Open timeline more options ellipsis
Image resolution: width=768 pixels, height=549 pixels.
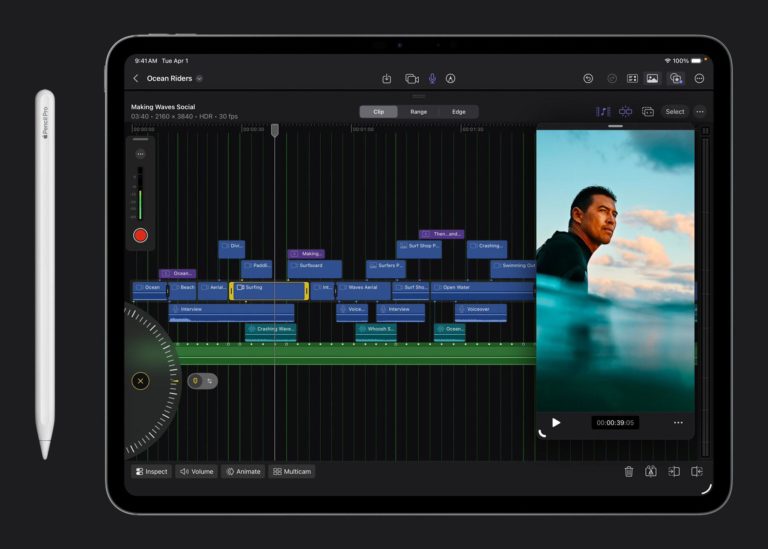point(700,112)
